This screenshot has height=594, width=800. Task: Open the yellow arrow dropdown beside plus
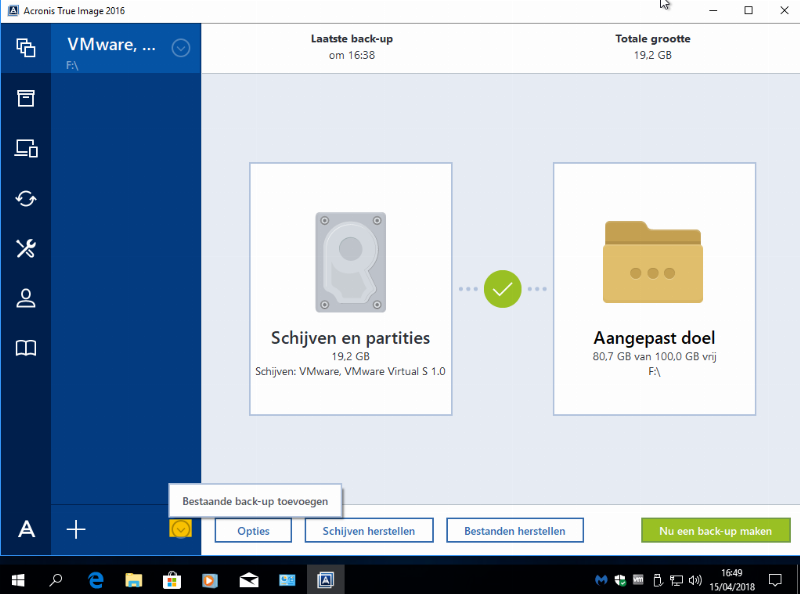pos(180,529)
